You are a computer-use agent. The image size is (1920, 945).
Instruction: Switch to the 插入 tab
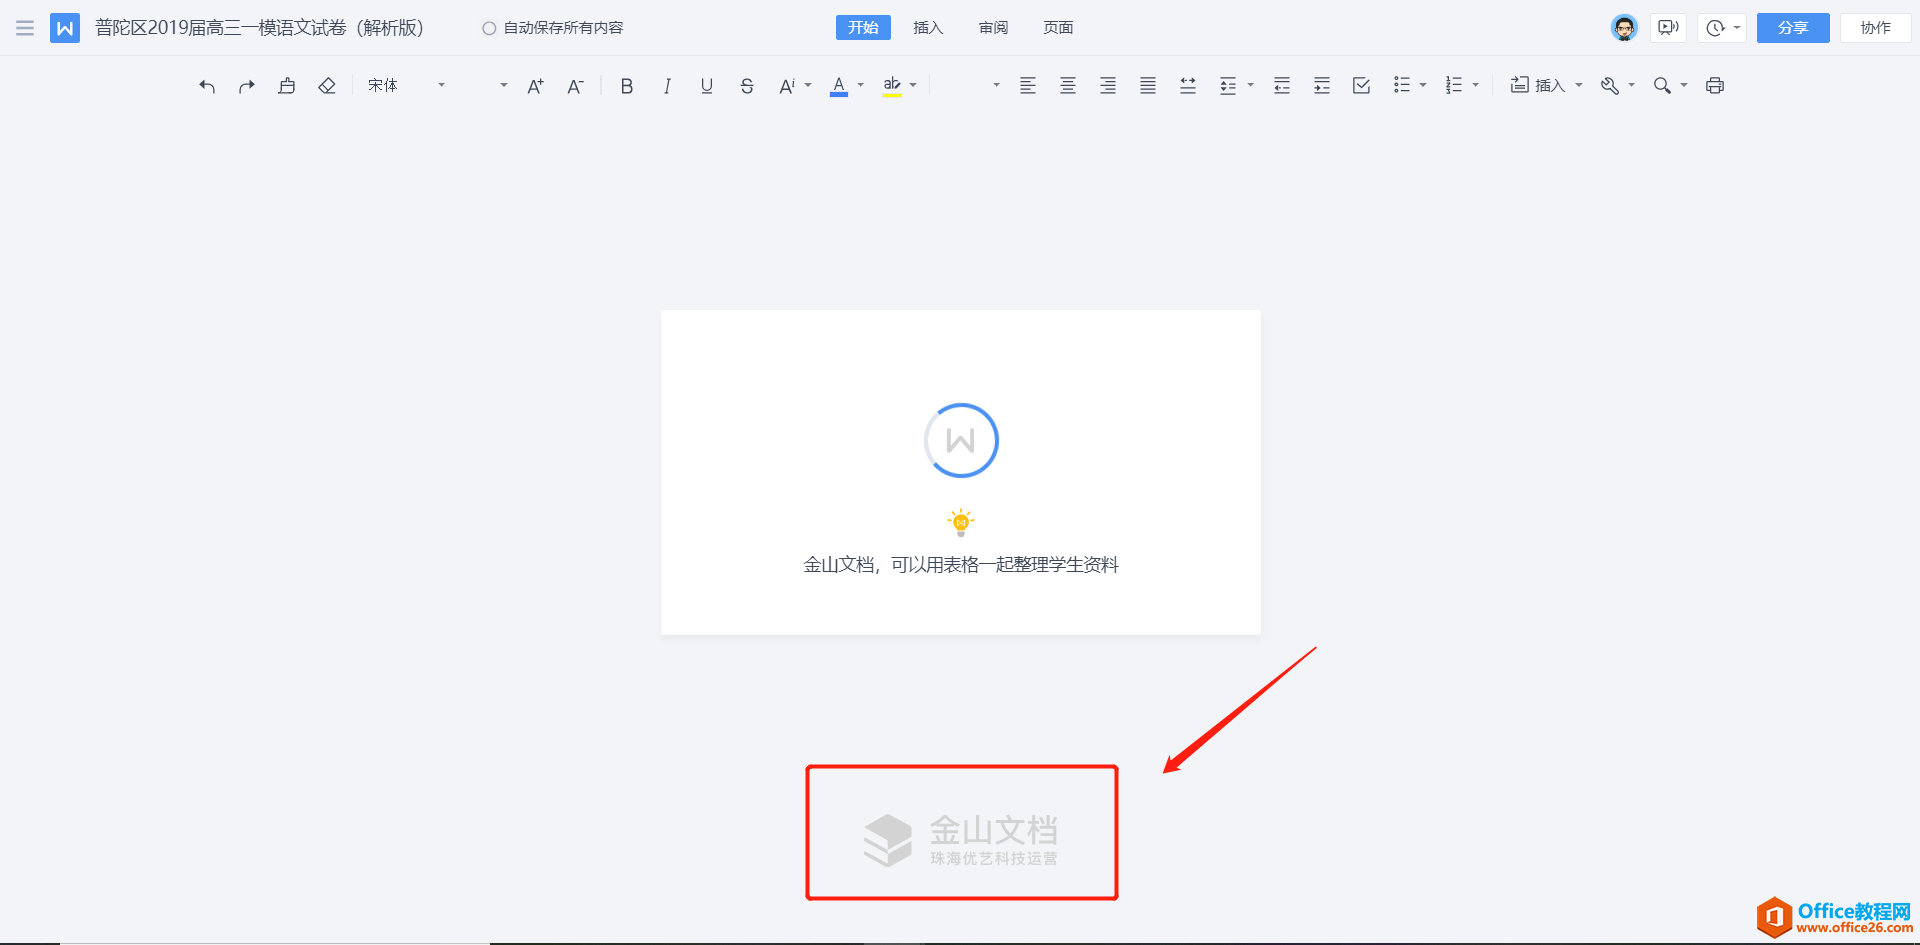click(928, 28)
